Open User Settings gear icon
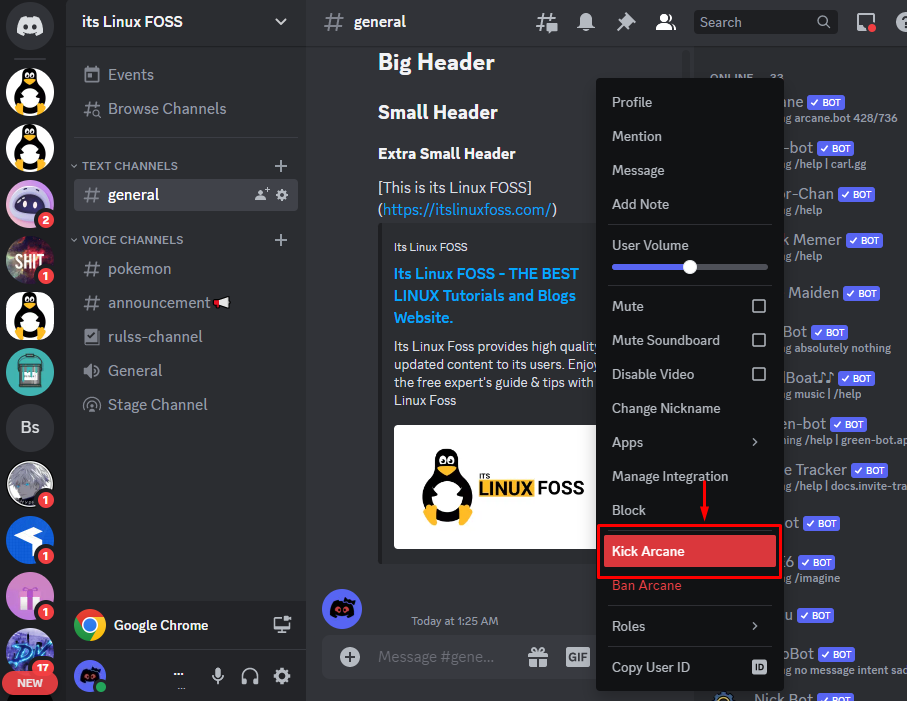The width and height of the screenshot is (907, 701). 282,676
